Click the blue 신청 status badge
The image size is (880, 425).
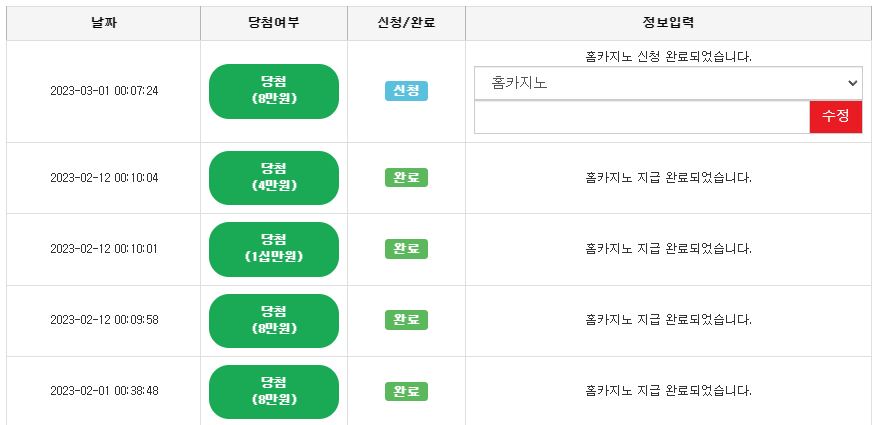(406, 91)
